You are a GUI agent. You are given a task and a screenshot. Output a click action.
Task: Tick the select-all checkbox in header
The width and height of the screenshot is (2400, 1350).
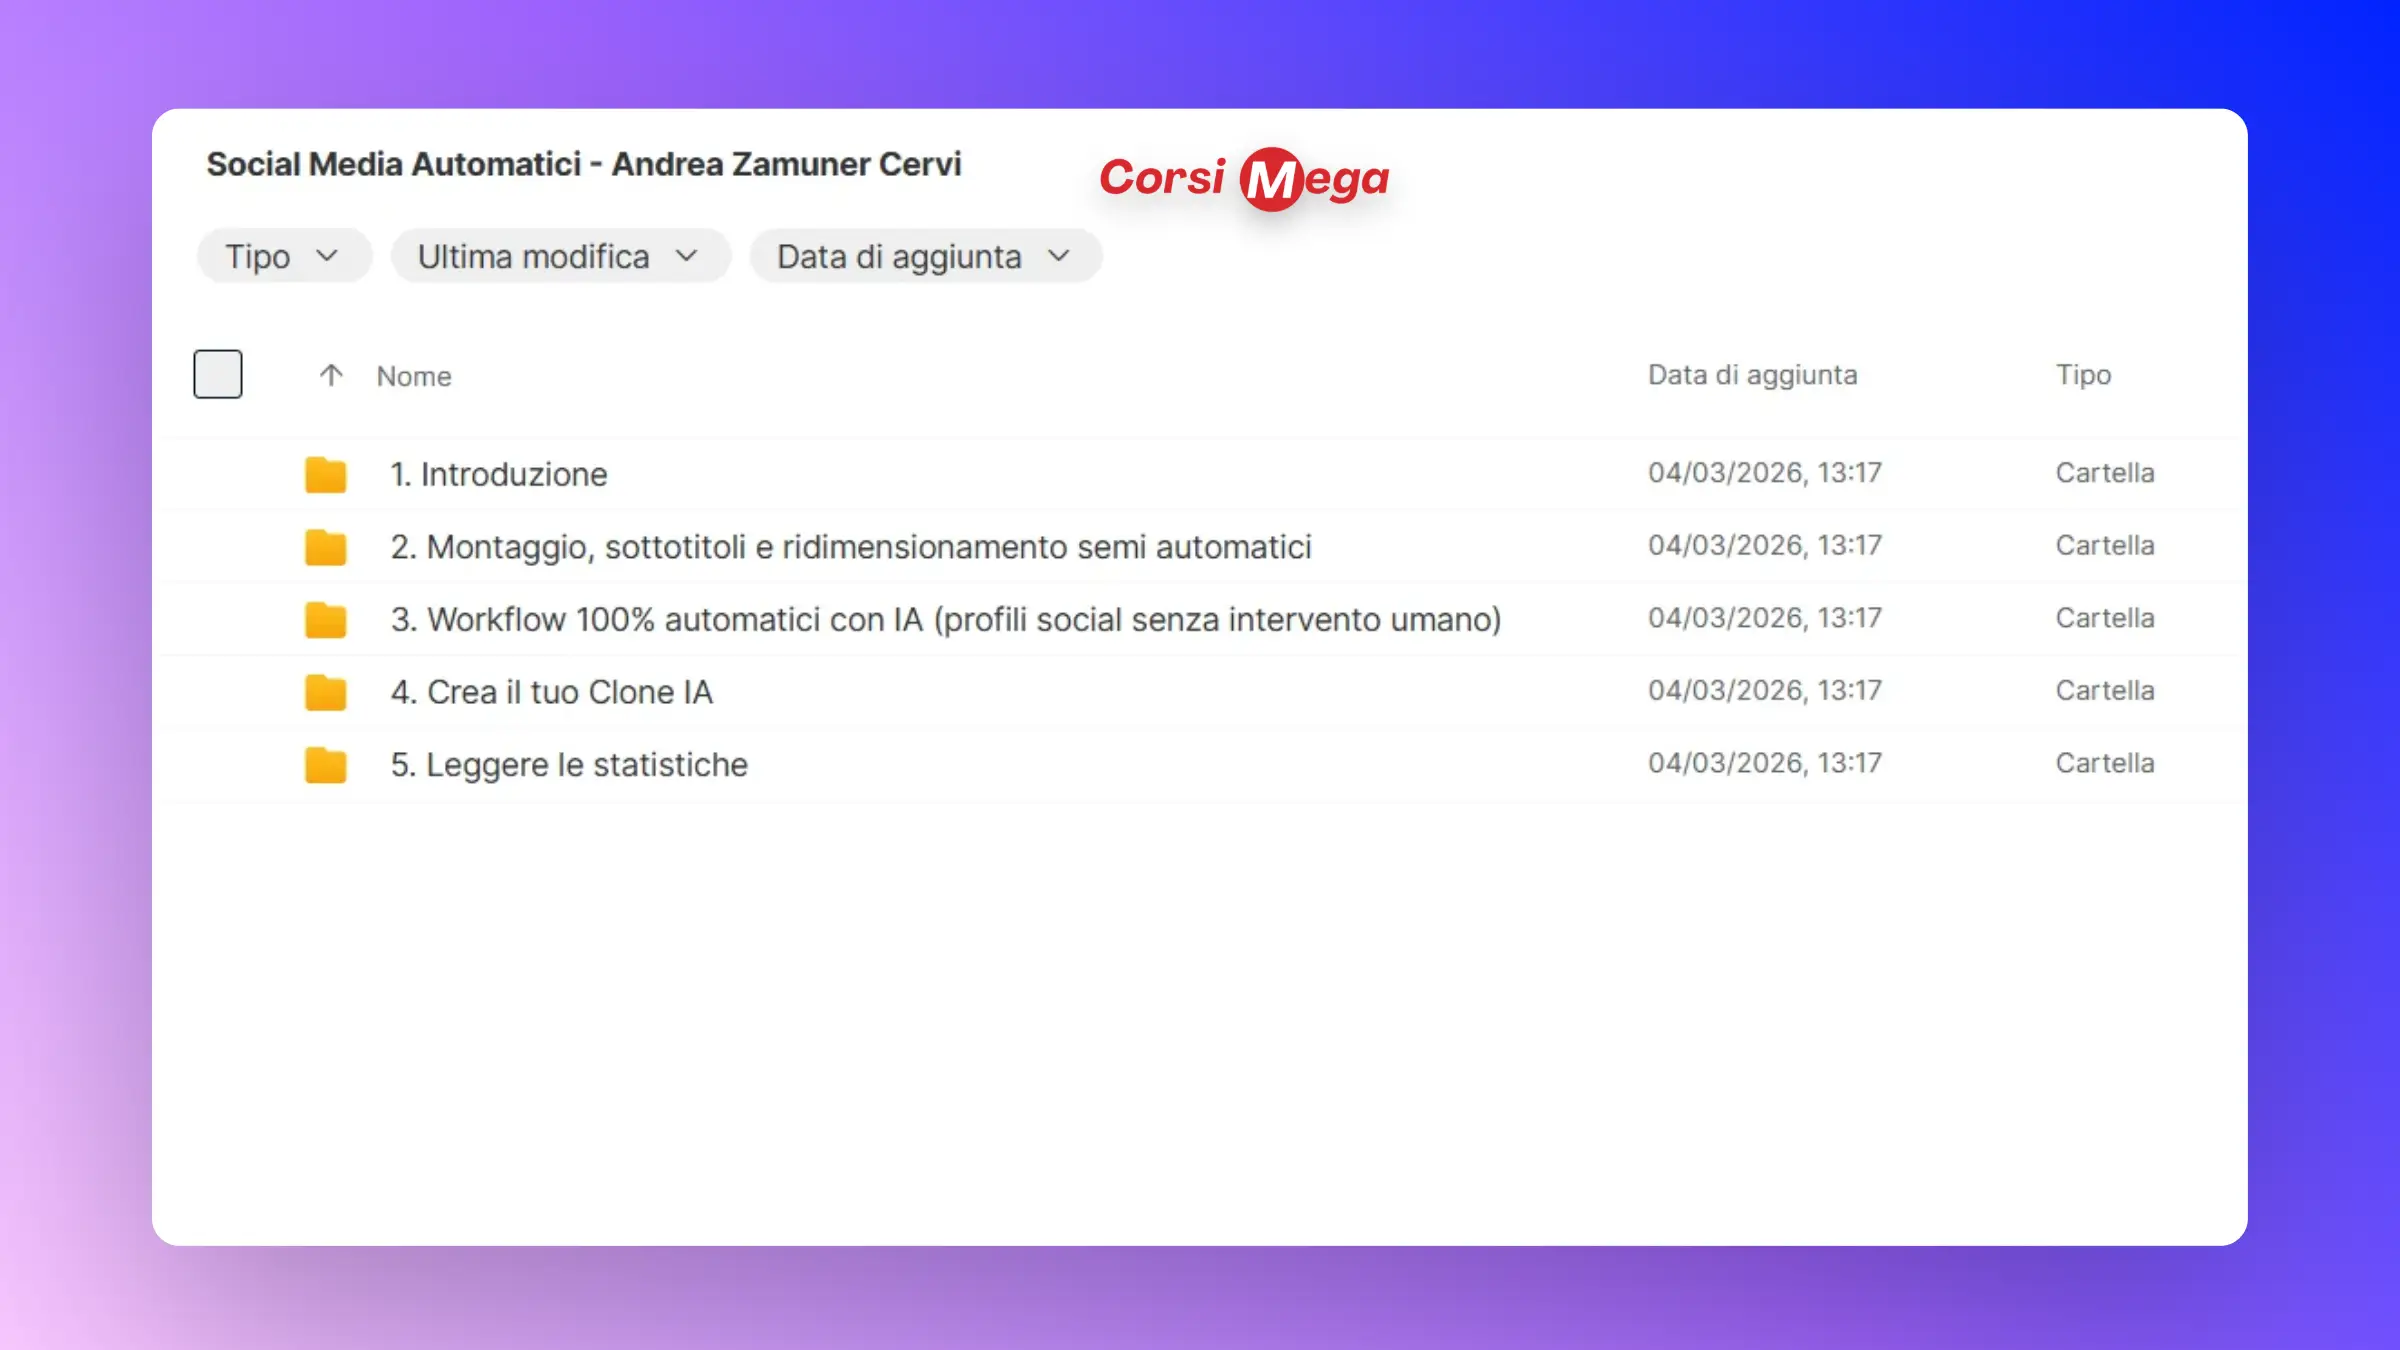[x=218, y=374]
